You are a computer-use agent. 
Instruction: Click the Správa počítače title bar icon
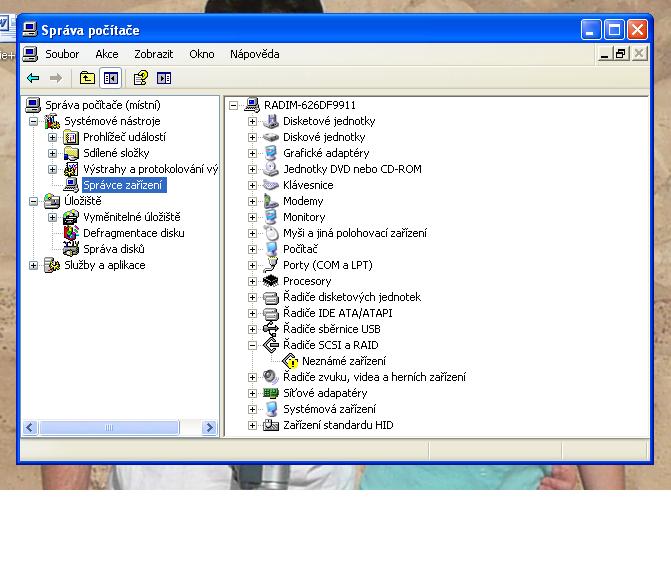(x=30, y=30)
